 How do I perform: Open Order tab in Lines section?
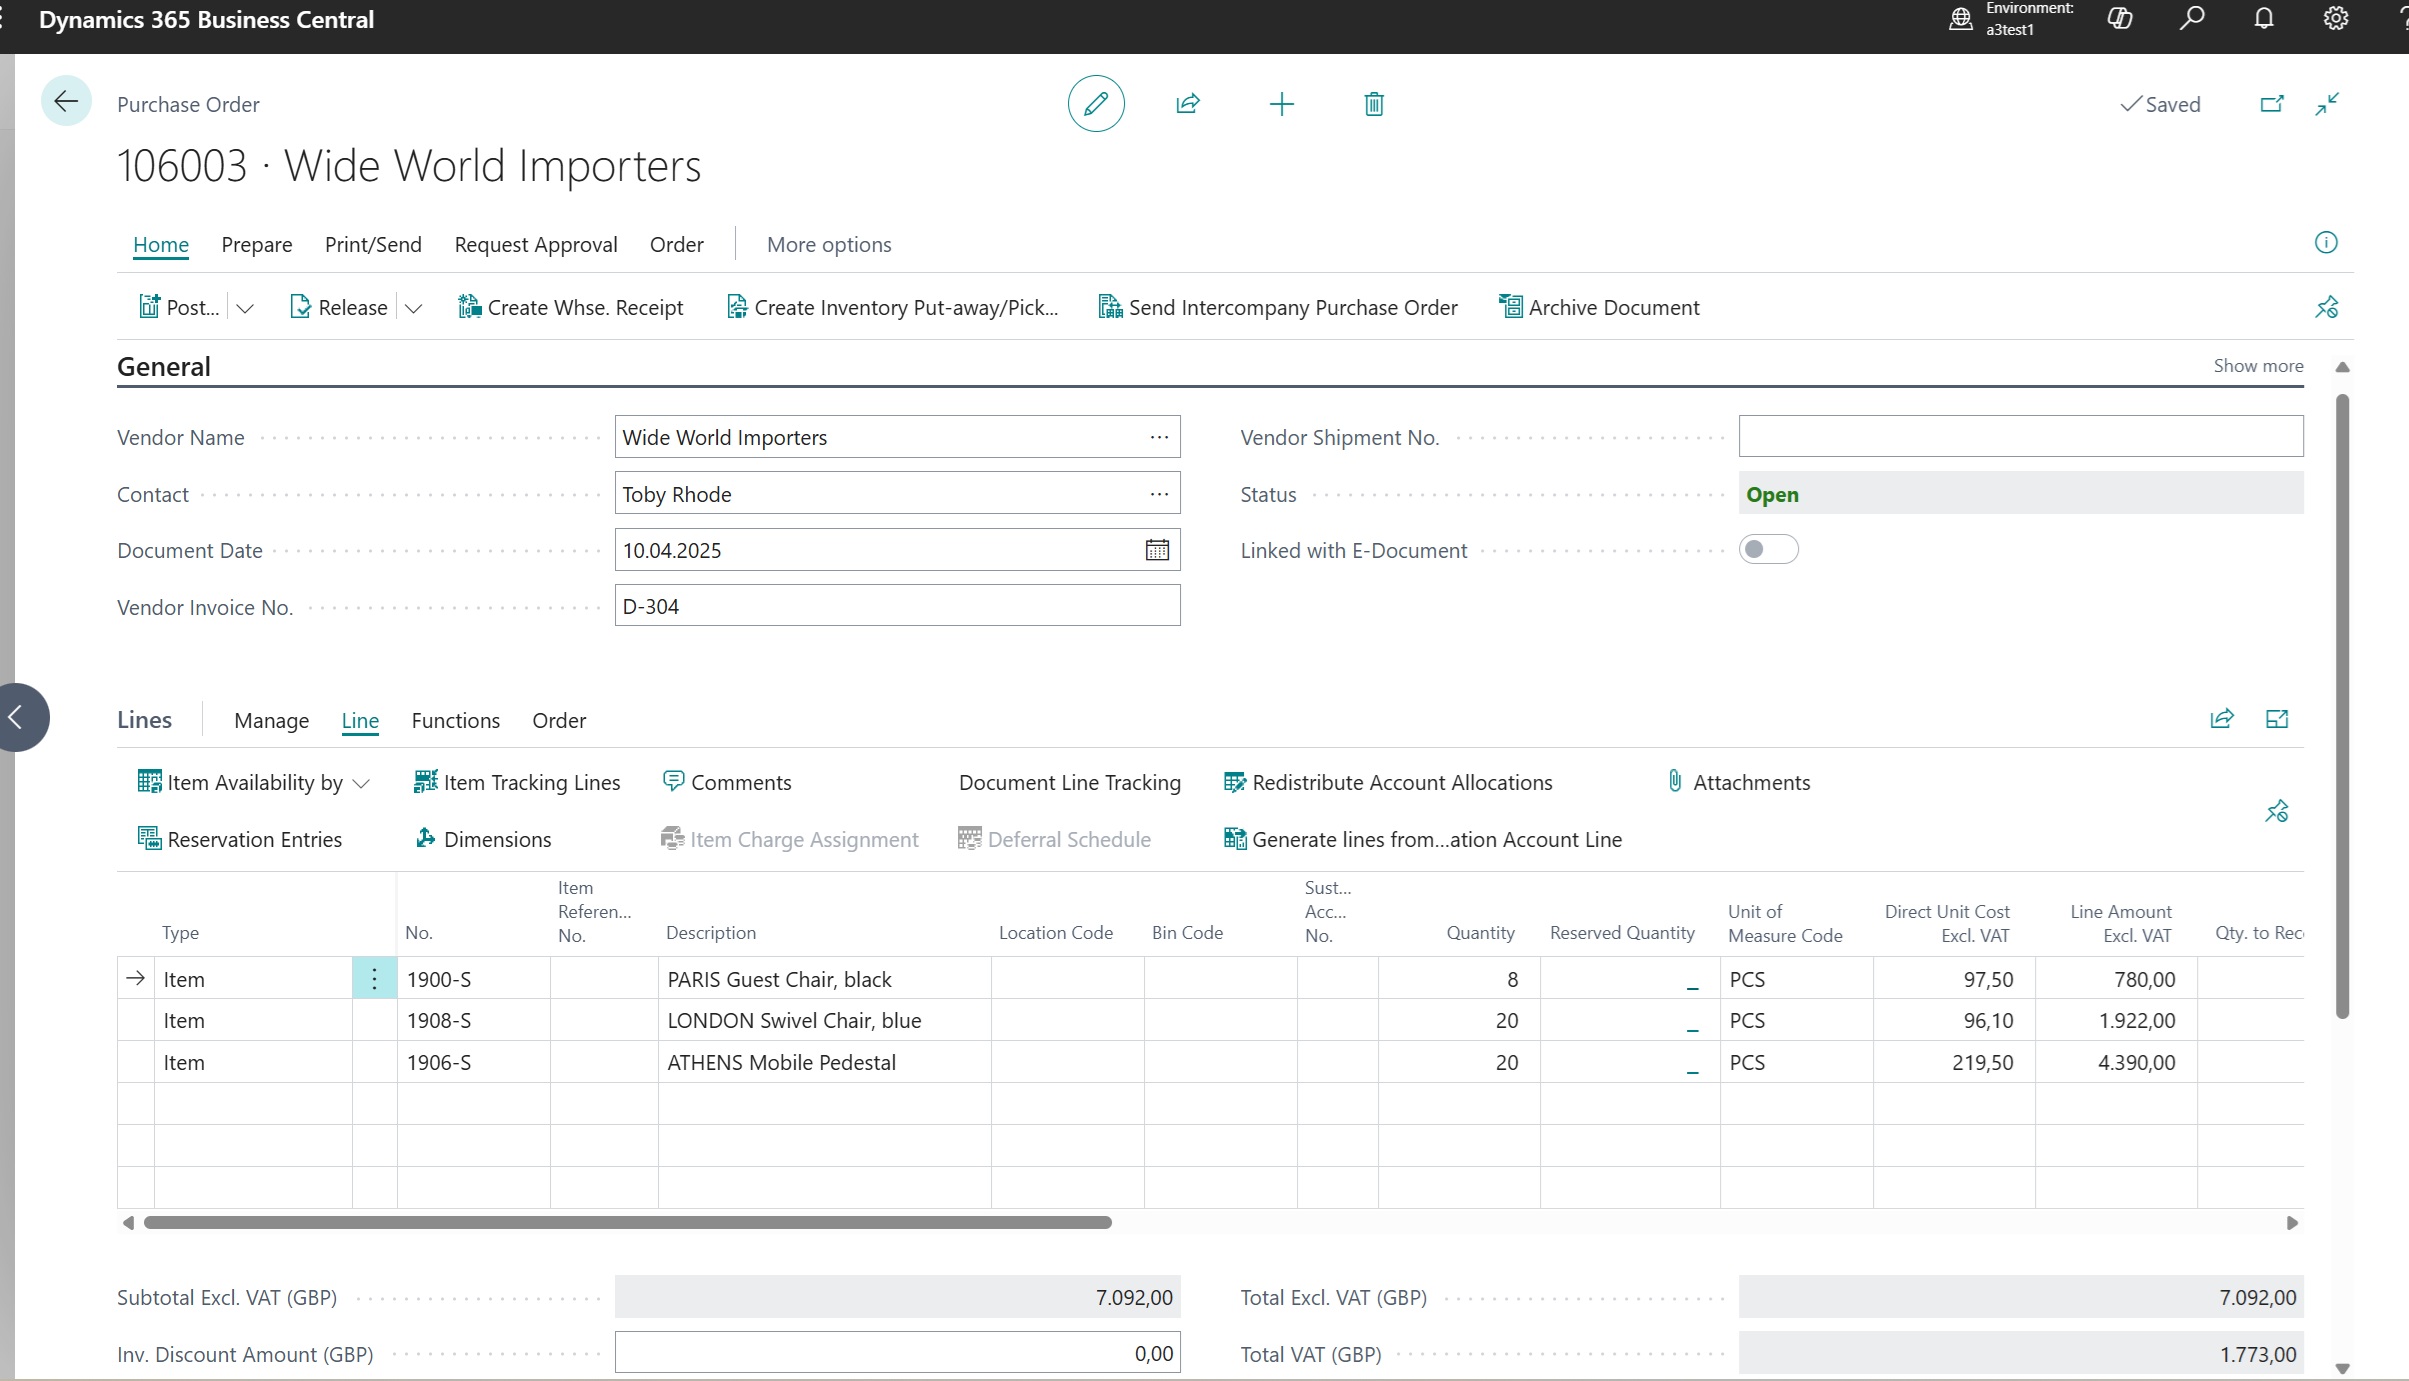click(559, 720)
